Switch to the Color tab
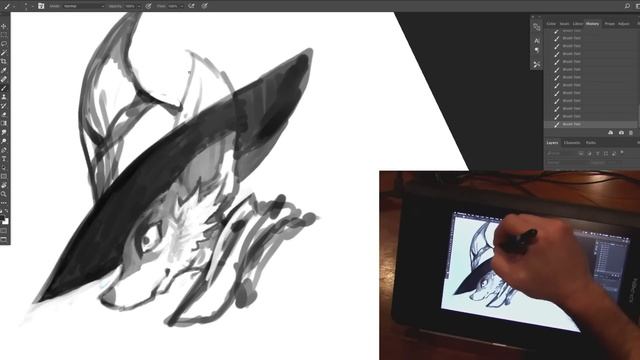The width and height of the screenshot is (640, 360). pos(551,24)
